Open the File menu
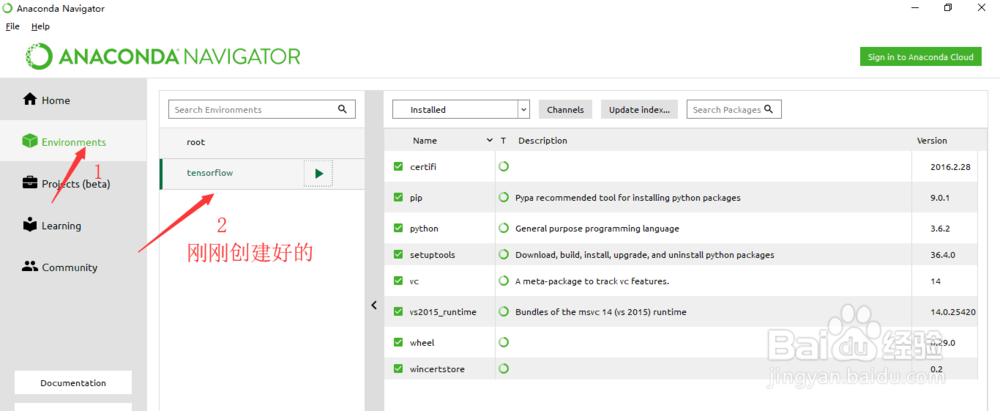Screen dimensions: 1000x411 pyautogui.click(x=13, y=26)
